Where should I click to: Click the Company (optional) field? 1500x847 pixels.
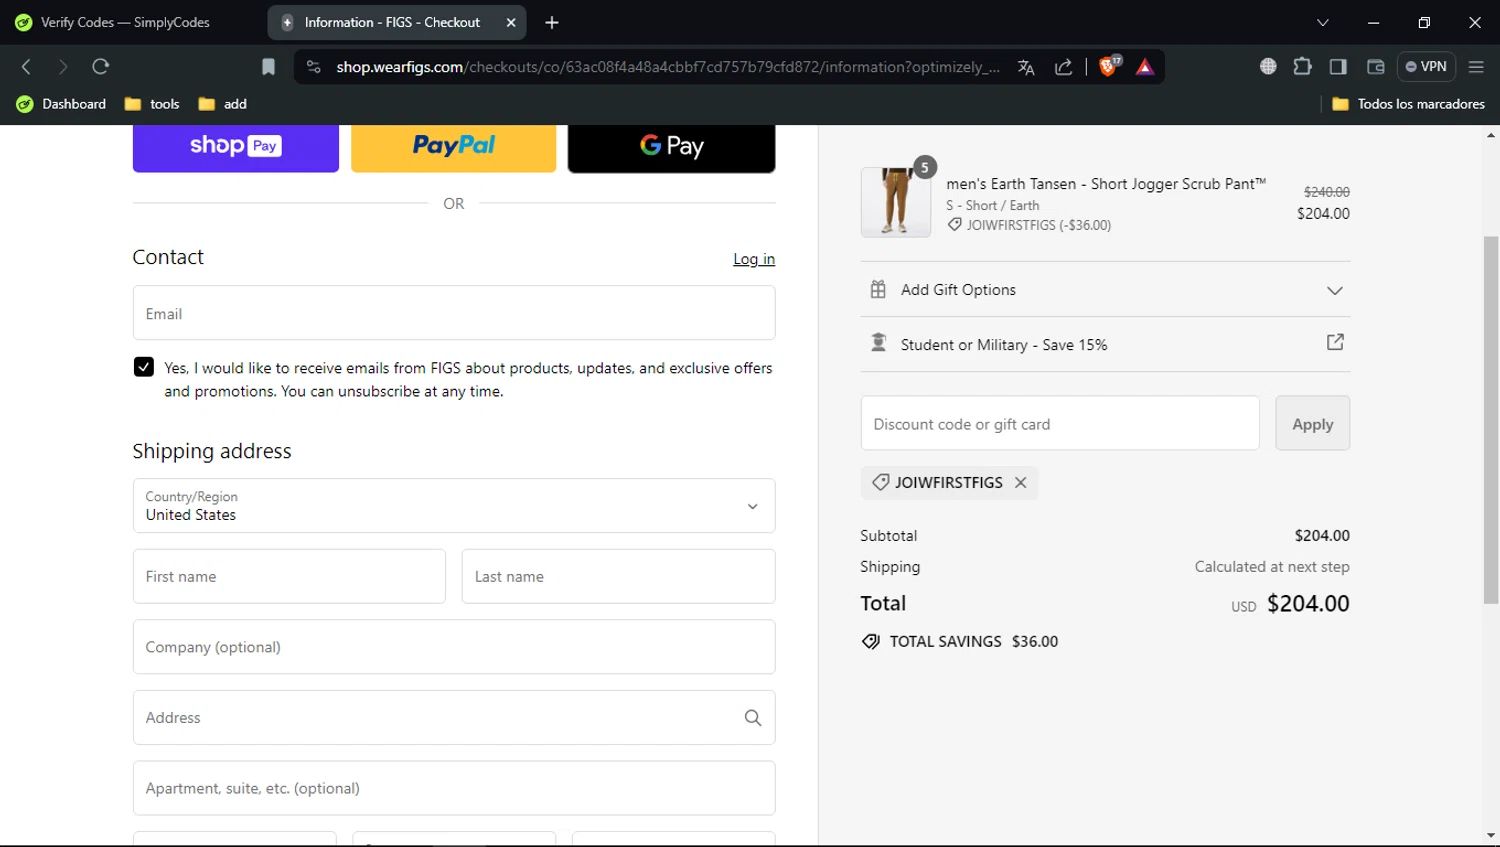pos(454,647)
